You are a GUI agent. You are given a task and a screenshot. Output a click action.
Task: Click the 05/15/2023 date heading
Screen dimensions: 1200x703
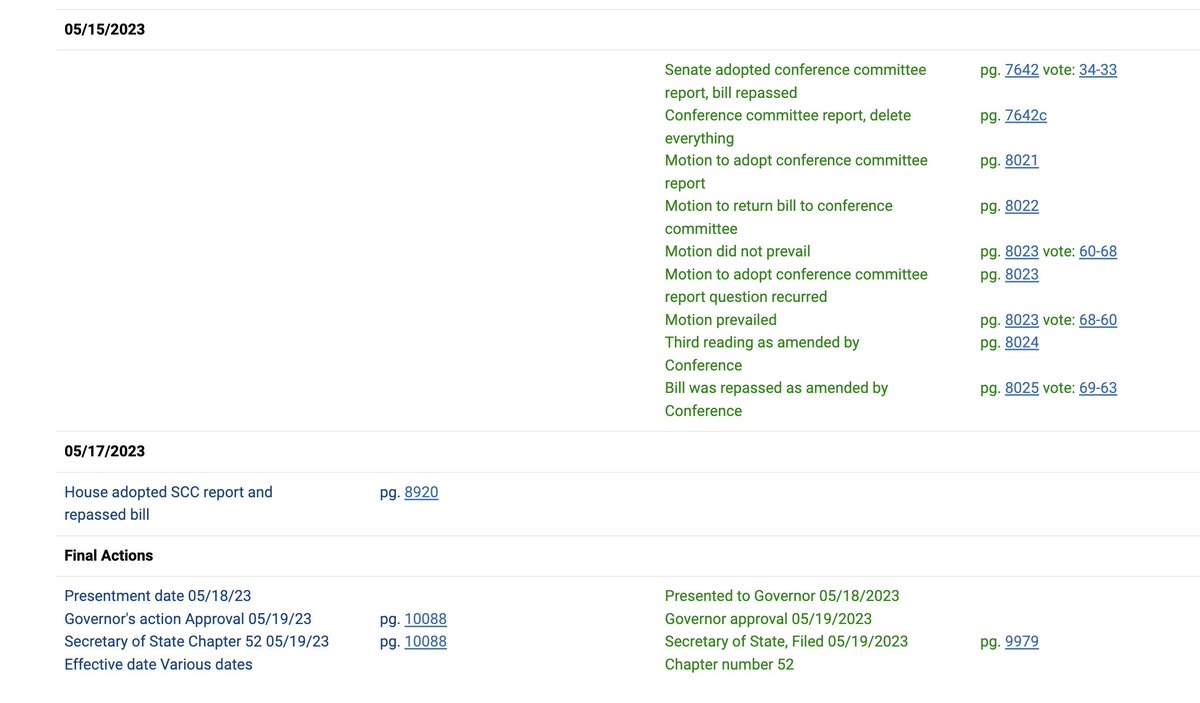click(105, 30)
